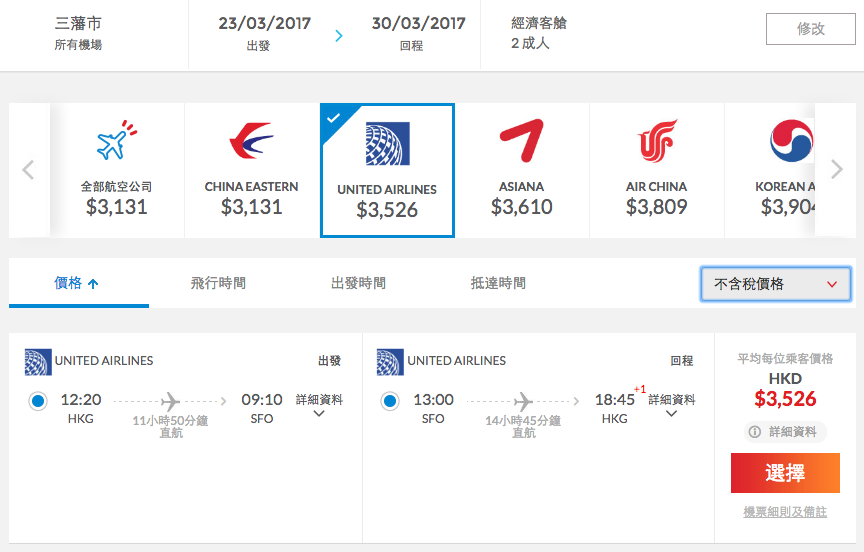Click Air China price $3,809

pyautogui.click(x=656, y=207)
